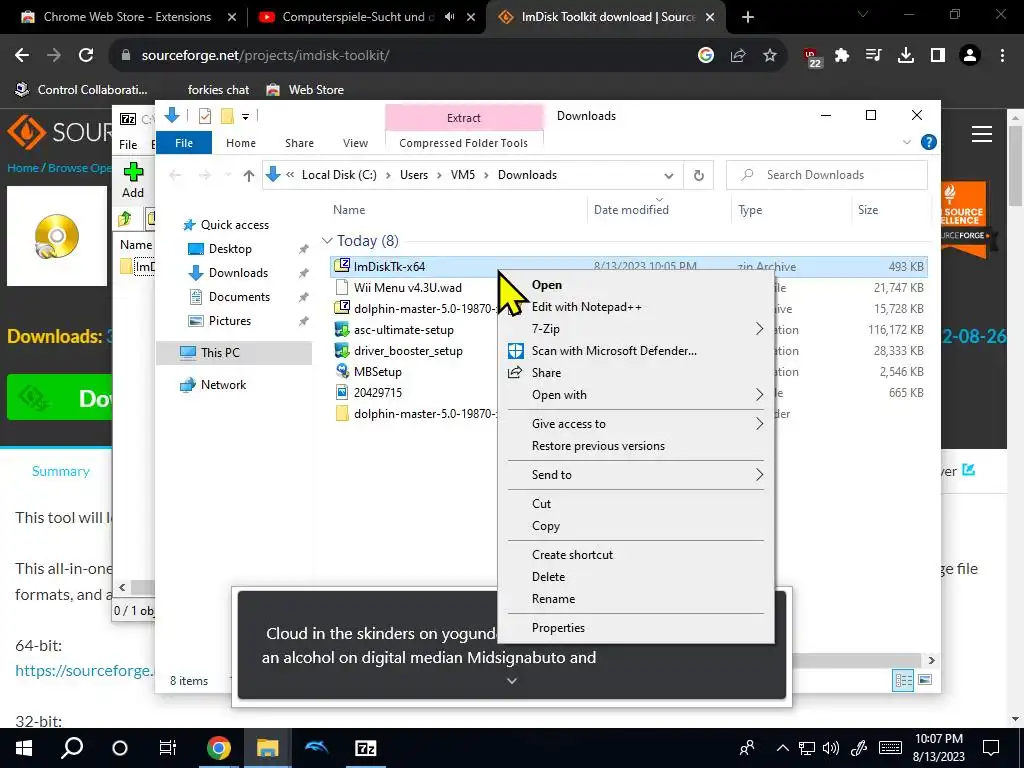
Task: Click the share page icon in address bar
Action: pyautogui.click(x=738, y=56)
